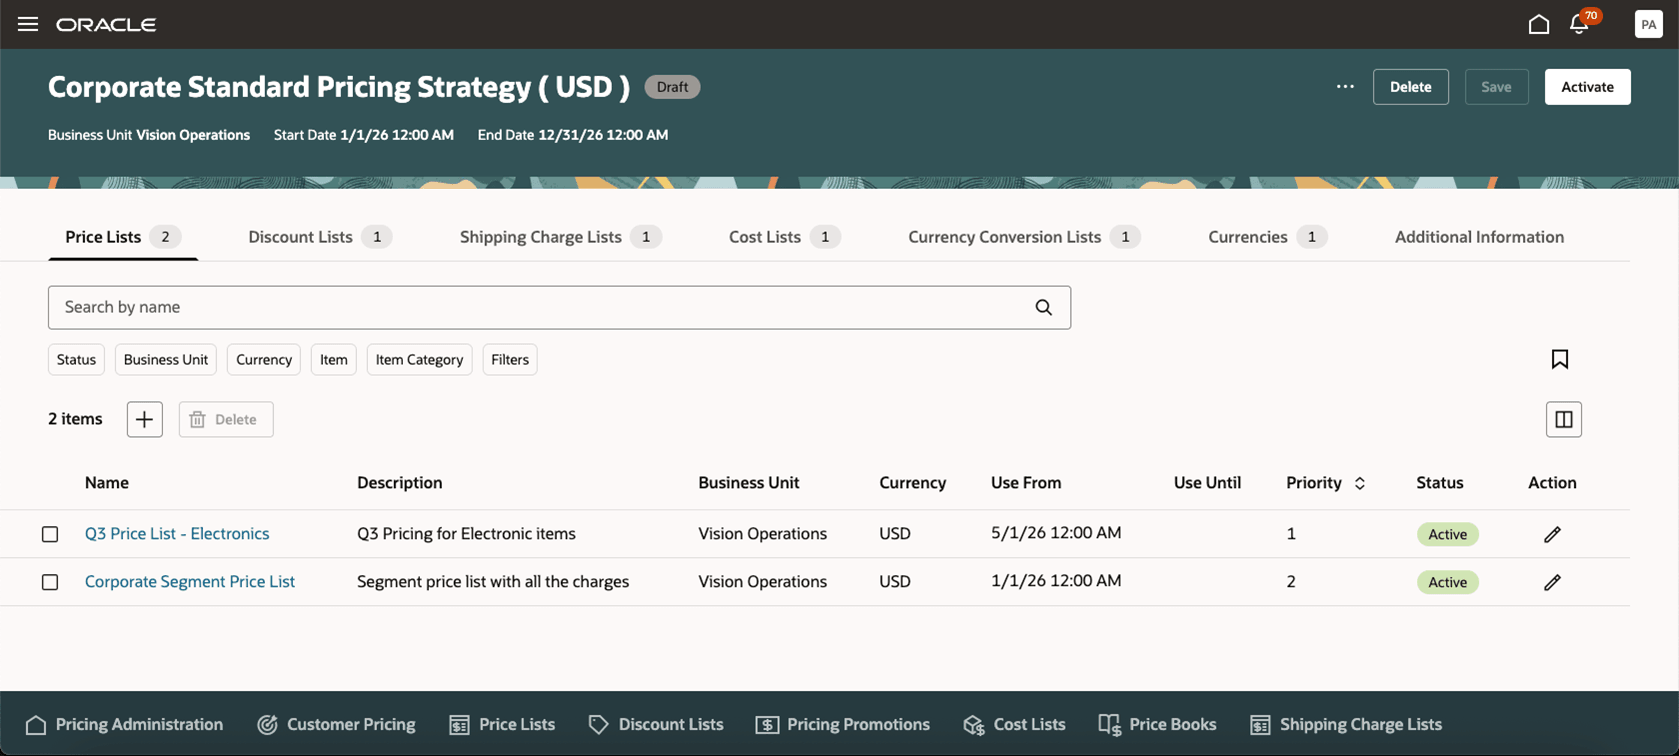Click the "5/1/26 12:00 AM" Use From cell
The height and width of the screenshot is (756, 1679).
click(x=1056, y=533)
